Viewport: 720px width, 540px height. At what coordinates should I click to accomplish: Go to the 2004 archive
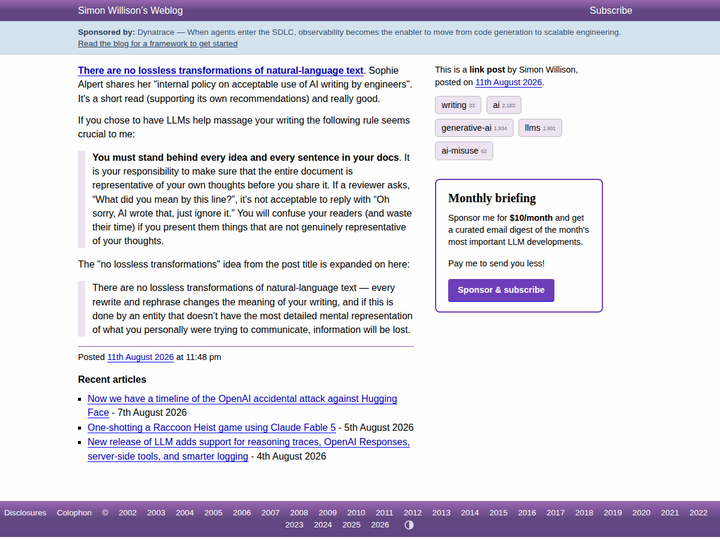pos(185,513)
